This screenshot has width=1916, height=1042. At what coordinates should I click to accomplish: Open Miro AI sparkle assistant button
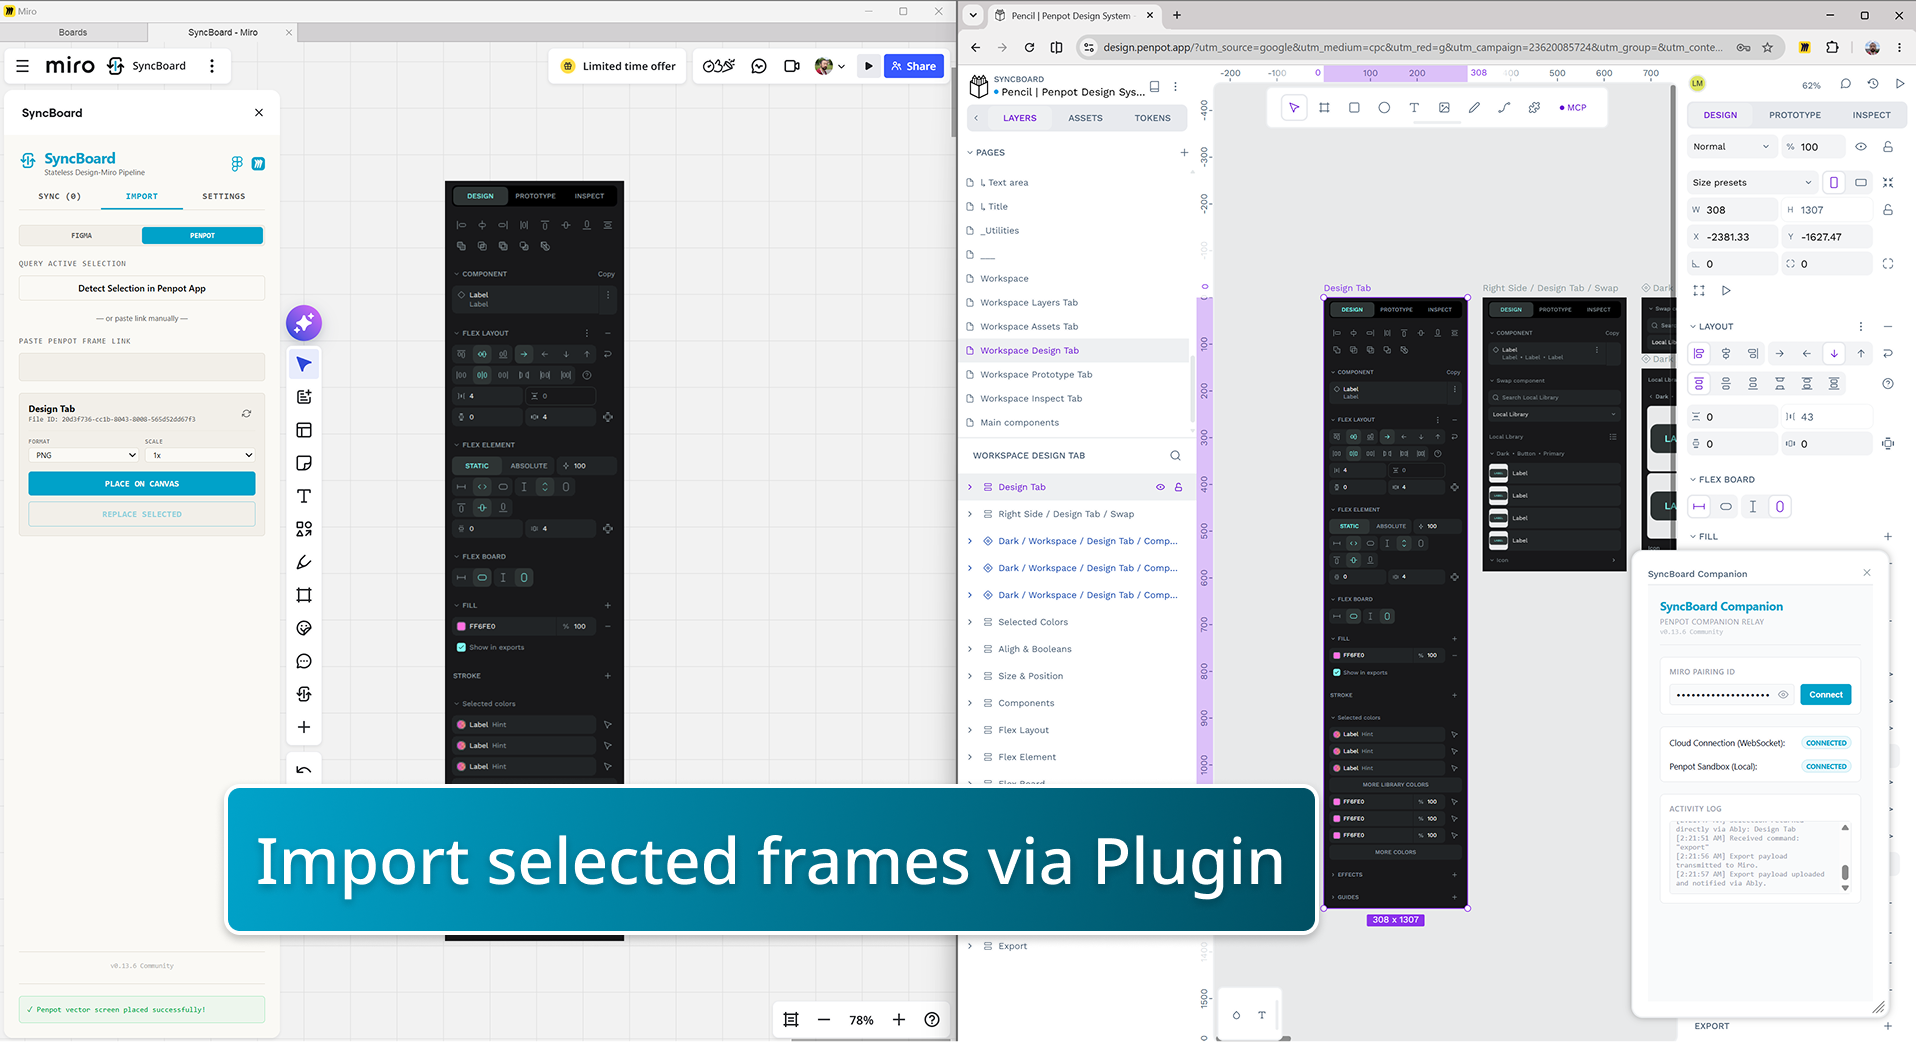pos(304,323)
